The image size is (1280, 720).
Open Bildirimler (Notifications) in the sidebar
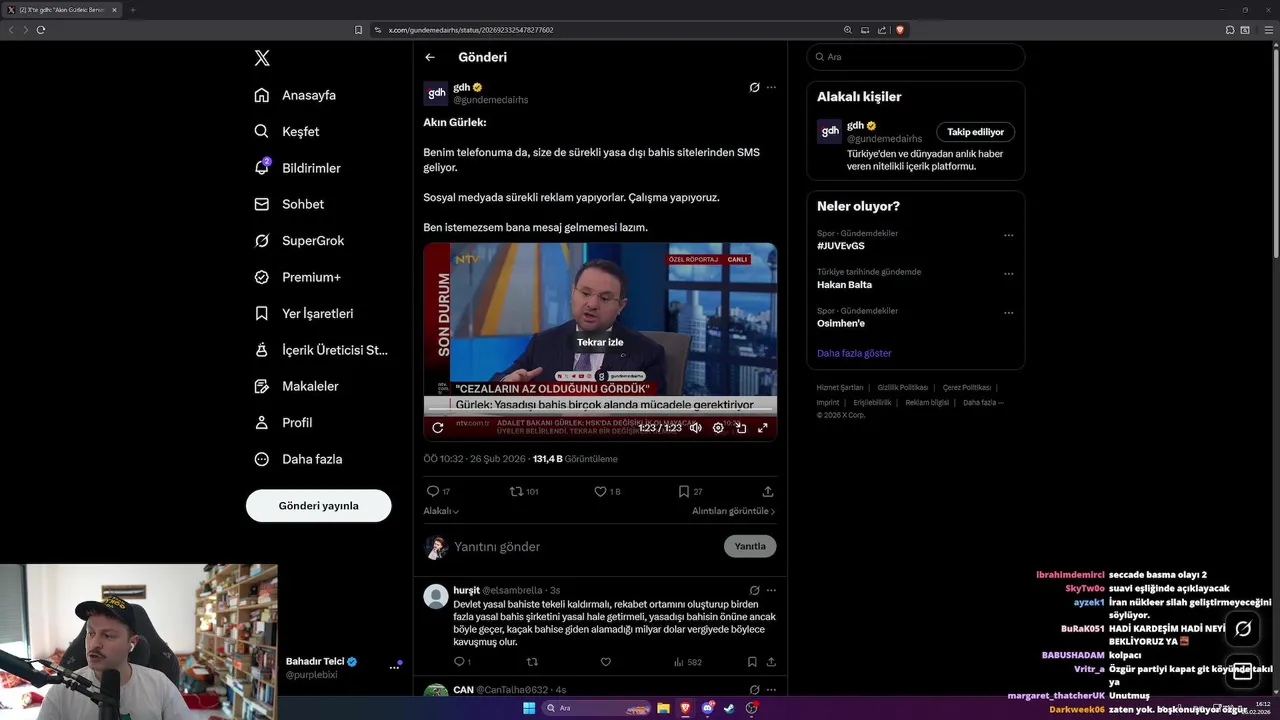[297, 168]
